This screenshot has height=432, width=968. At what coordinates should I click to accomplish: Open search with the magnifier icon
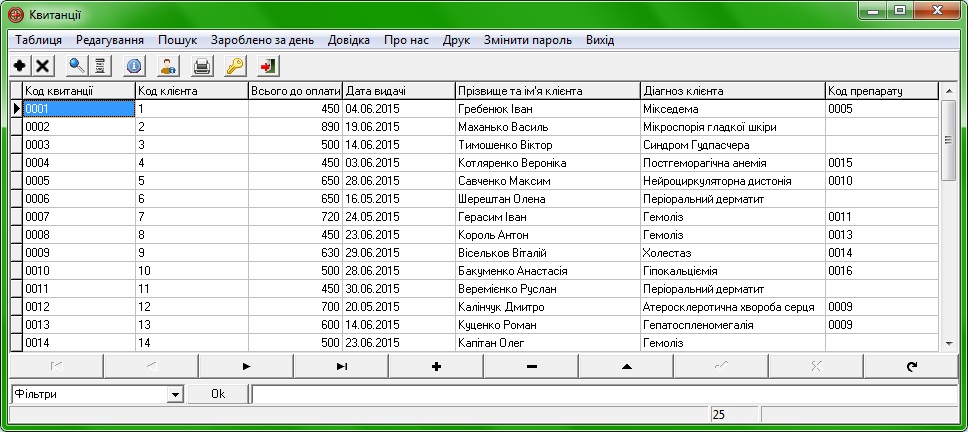[77, 65]
